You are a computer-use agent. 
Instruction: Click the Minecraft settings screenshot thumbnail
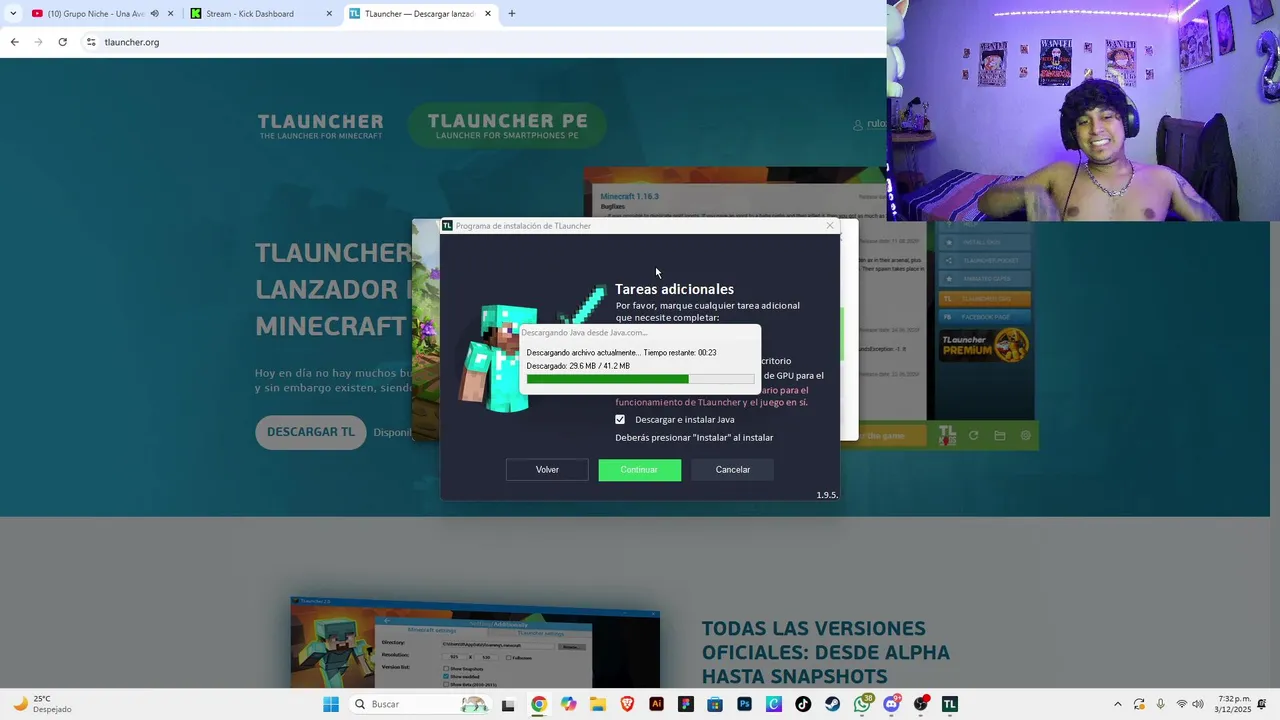pyautogui.click(x=475, y=643)
